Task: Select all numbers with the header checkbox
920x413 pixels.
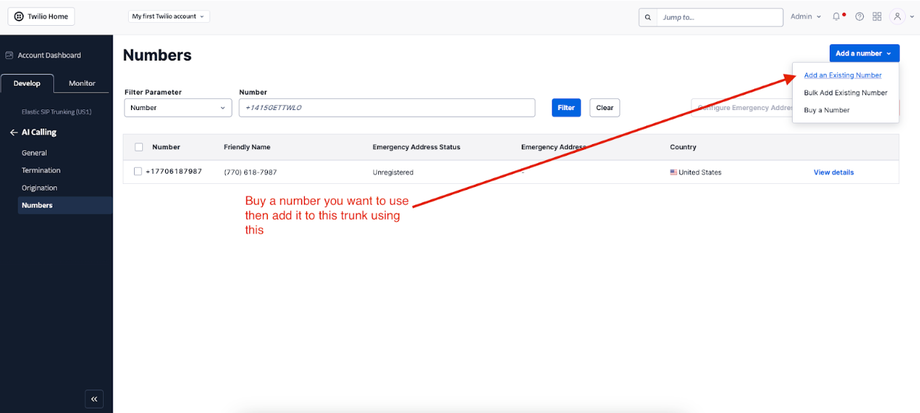Action: 139,147
